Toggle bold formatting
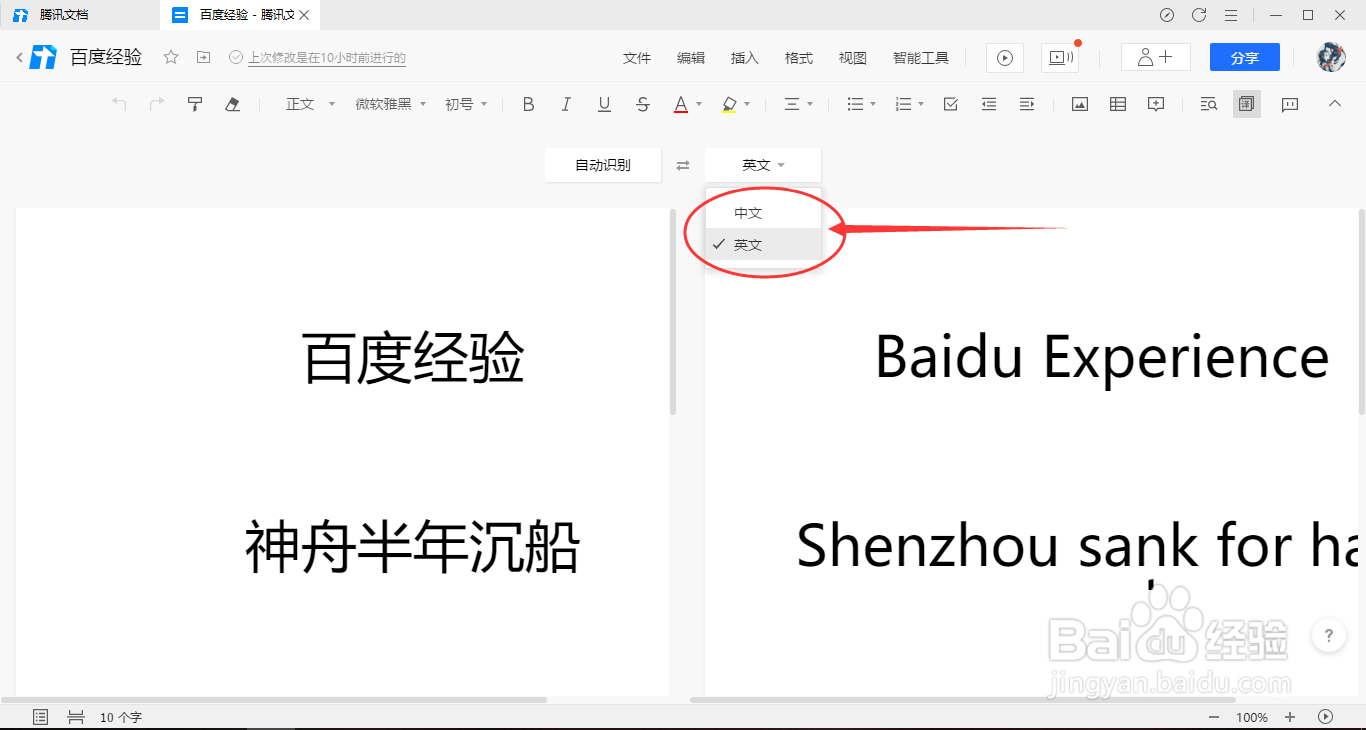This screenshot has height=730, width=1366. click(x=529, y=104)
